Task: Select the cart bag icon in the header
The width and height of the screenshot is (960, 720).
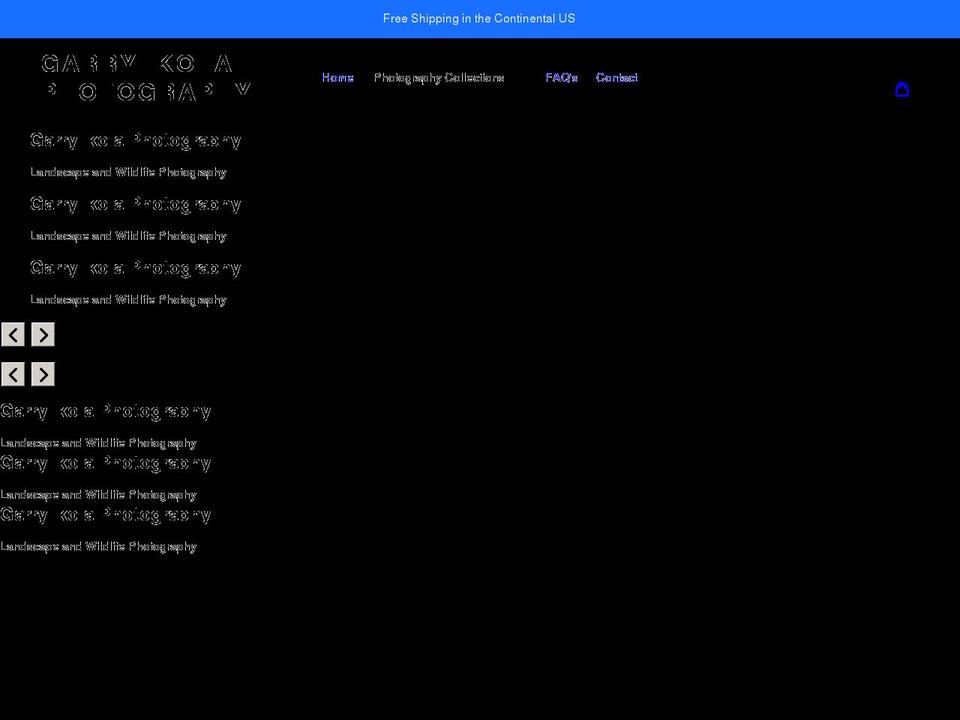Action: 903,89
